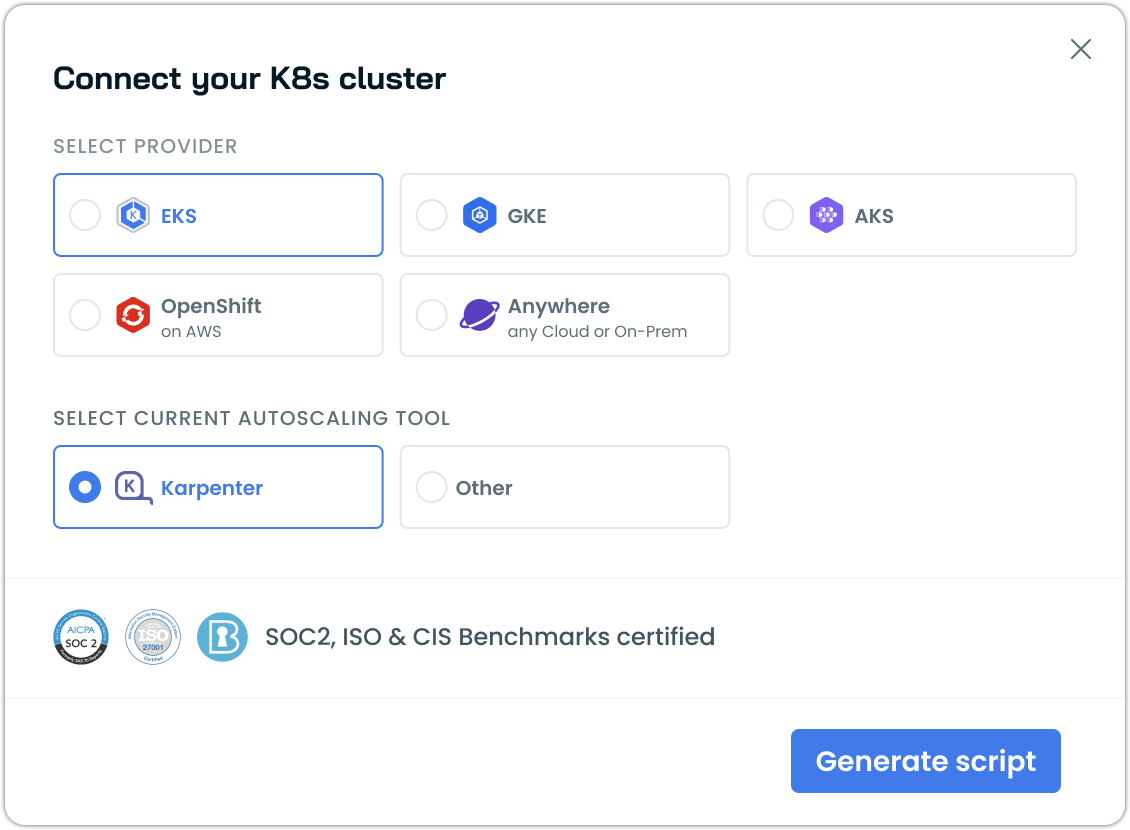Click the Anywhere planet icon
Screen dimensions: 1130x830
480,315
